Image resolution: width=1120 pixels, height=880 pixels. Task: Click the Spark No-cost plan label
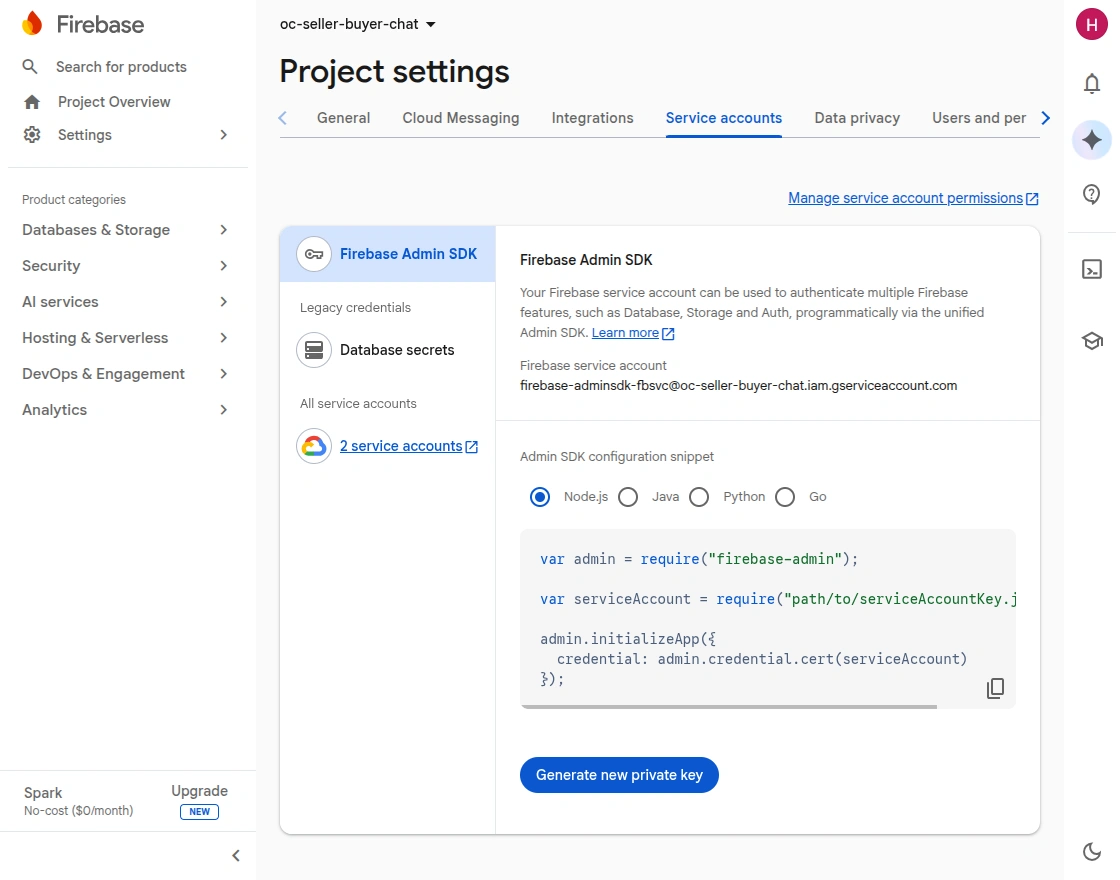point(79,801)
